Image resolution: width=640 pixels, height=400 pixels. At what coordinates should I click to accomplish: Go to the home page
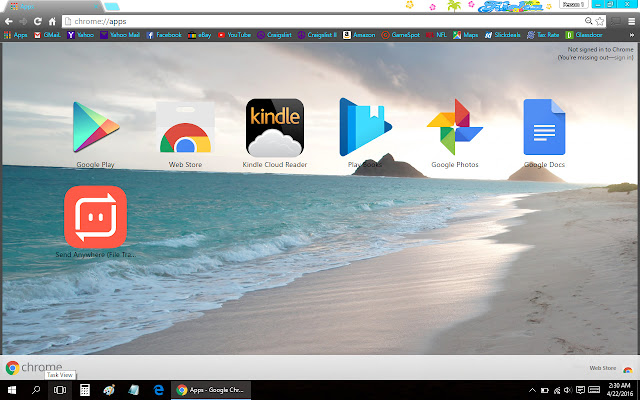coord(52,21)
